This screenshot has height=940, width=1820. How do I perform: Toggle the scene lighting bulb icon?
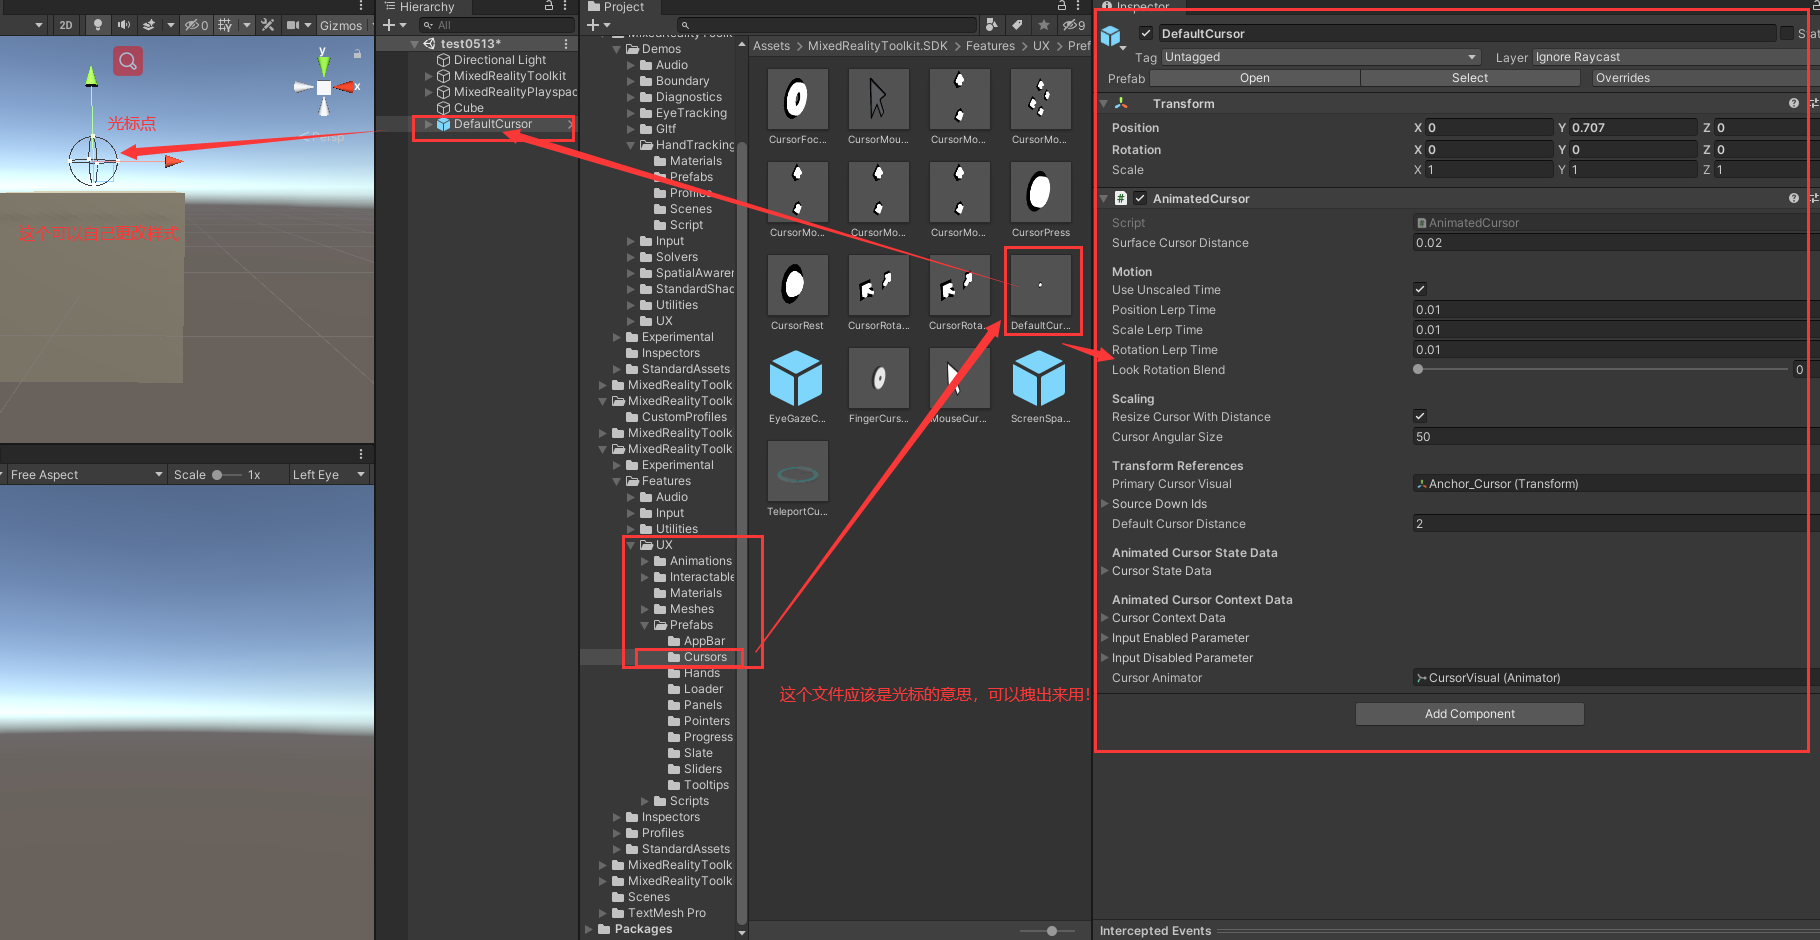tap(97, 25)
